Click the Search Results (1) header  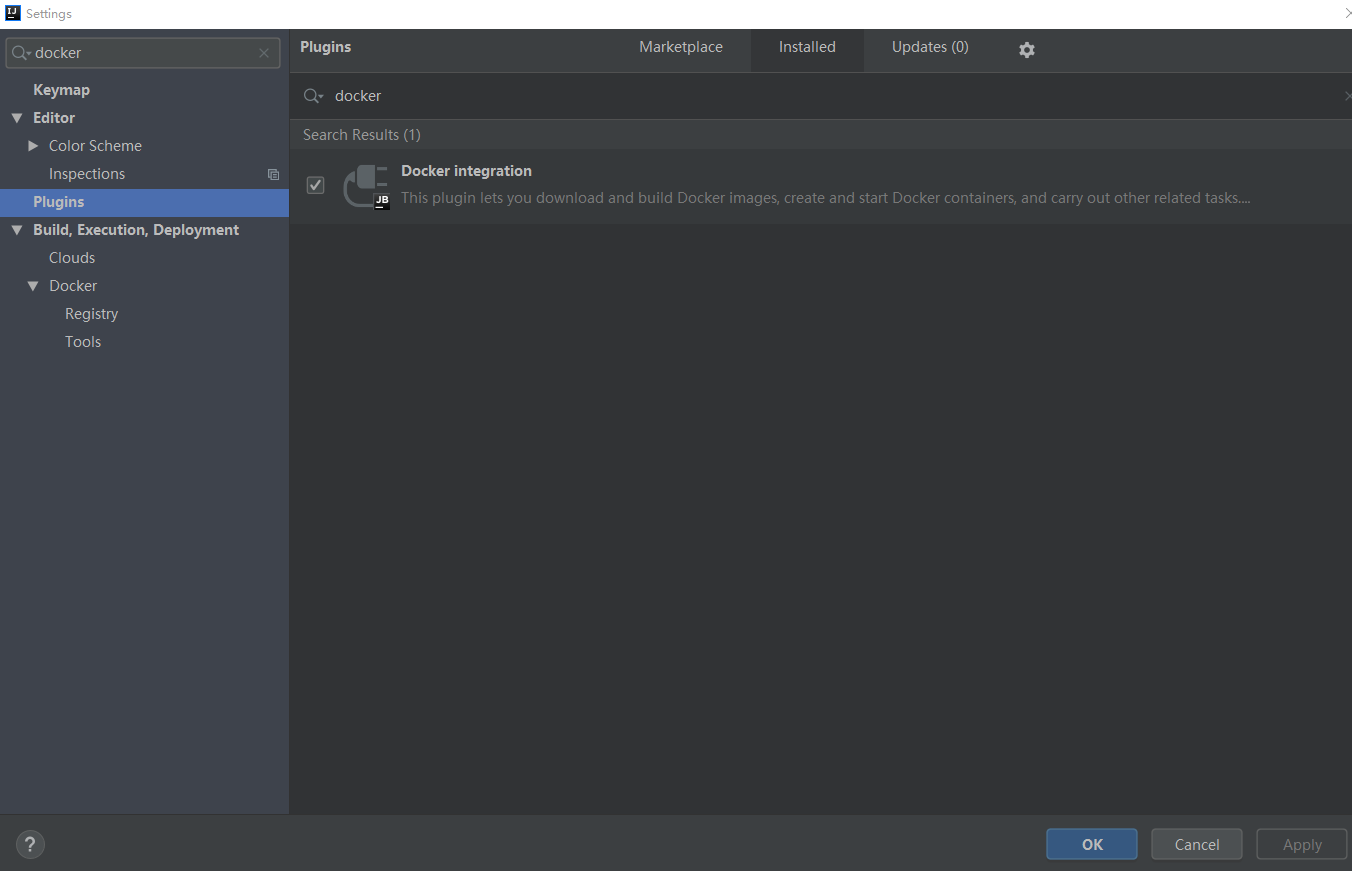click(362, 135)
